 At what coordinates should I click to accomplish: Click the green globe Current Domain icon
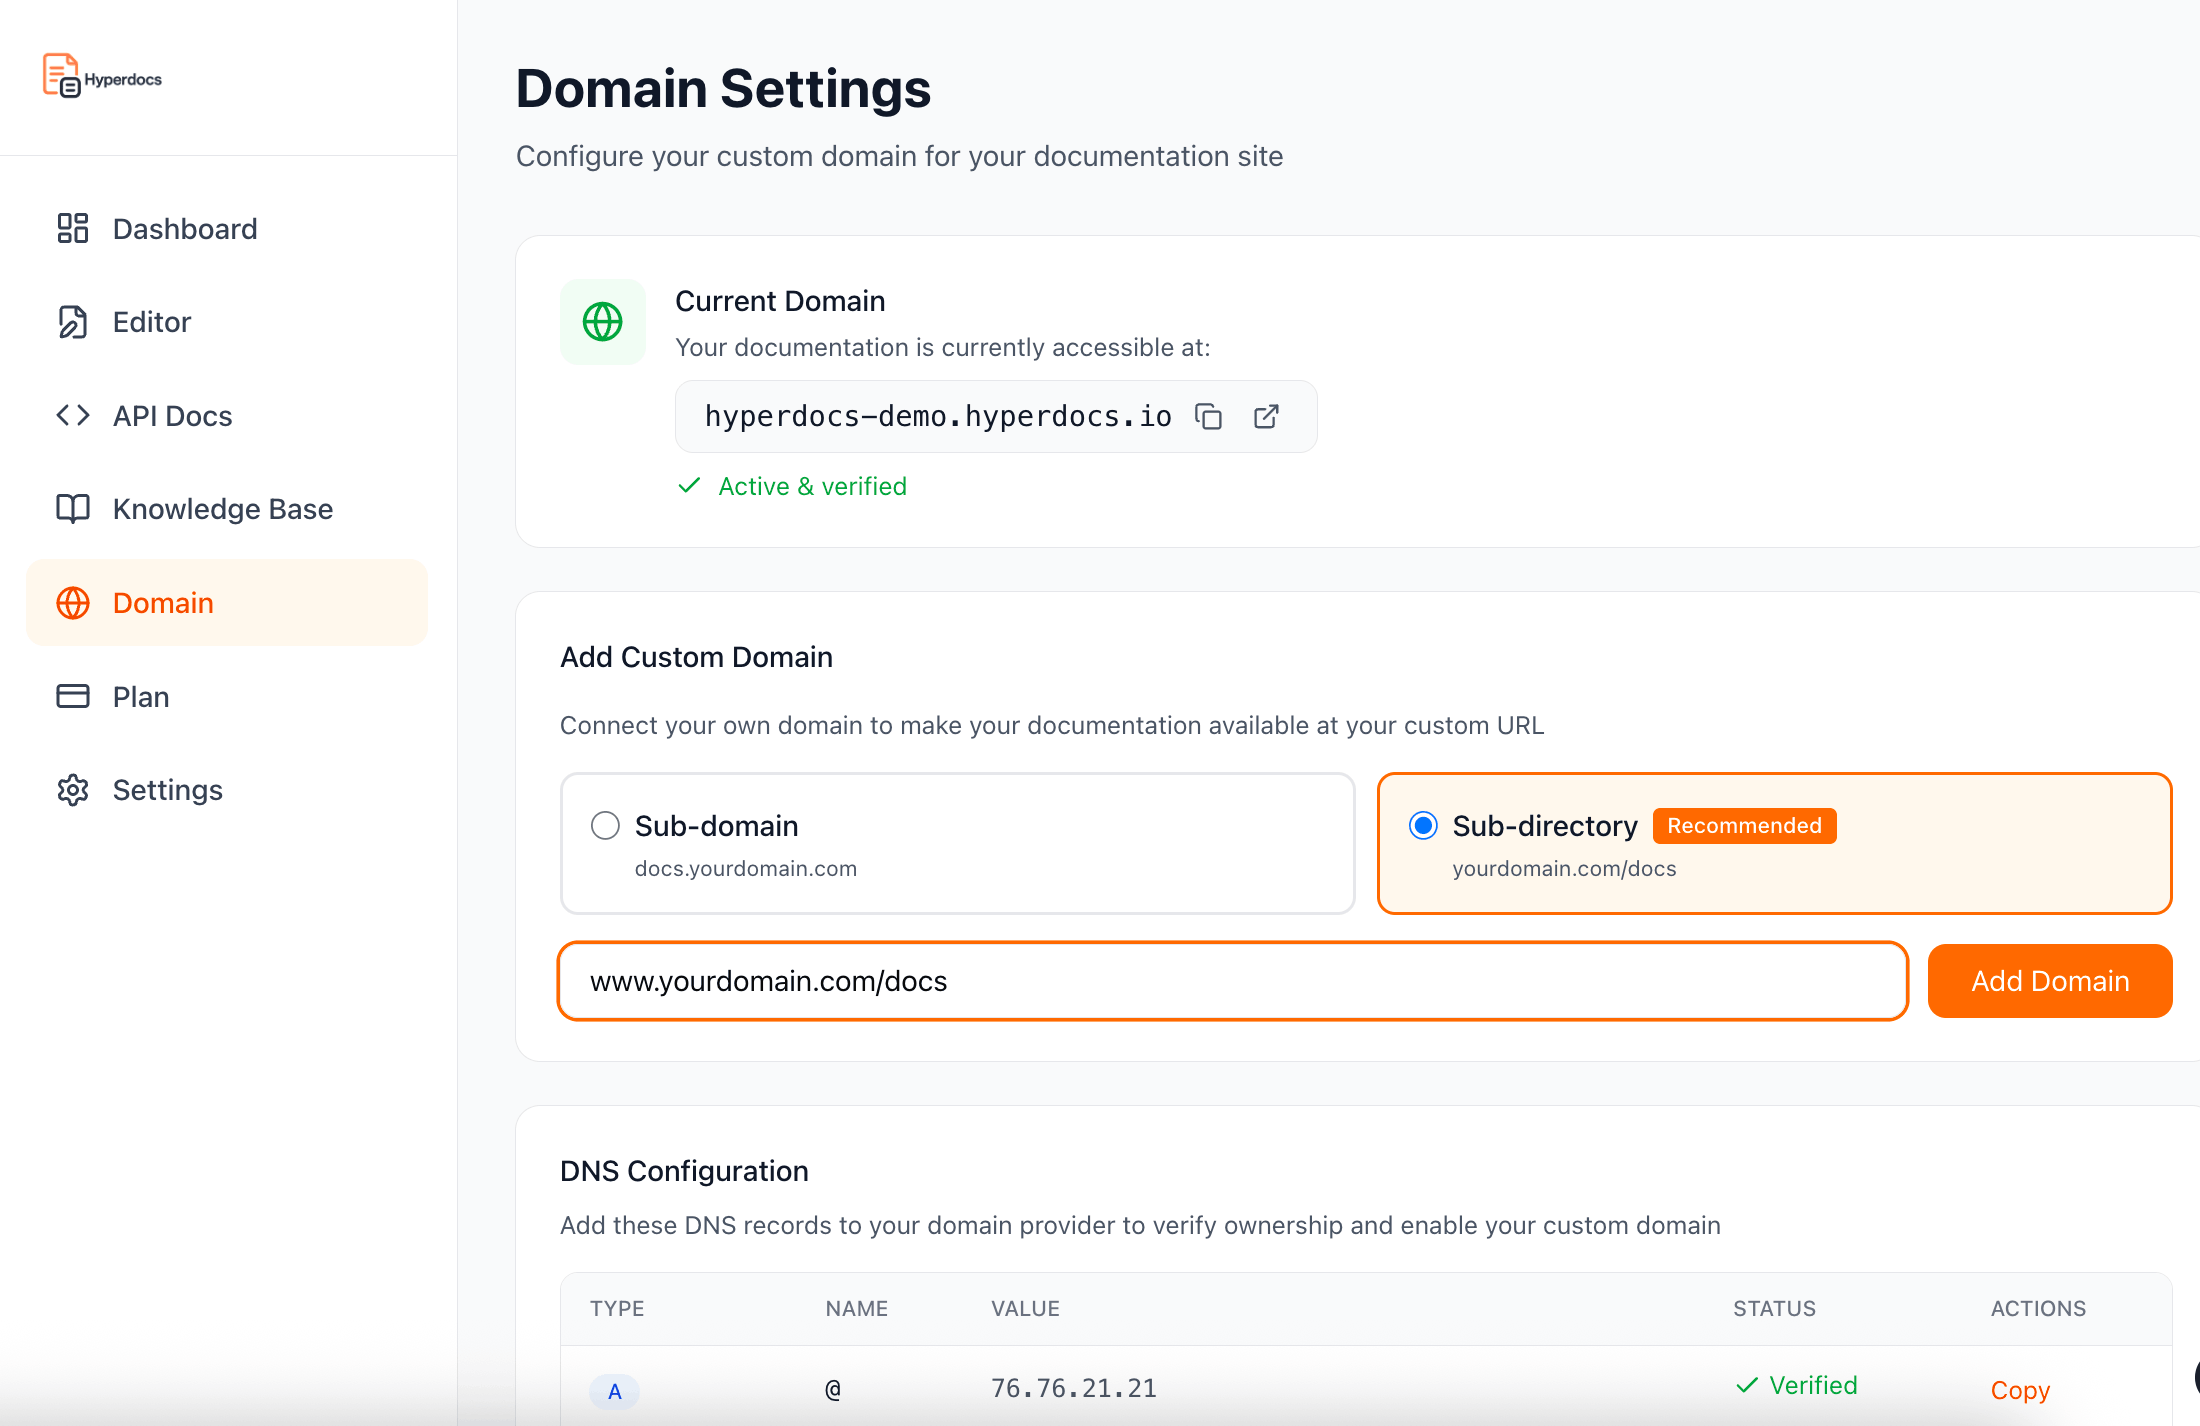pyautogui.click(x=603, y=322)
